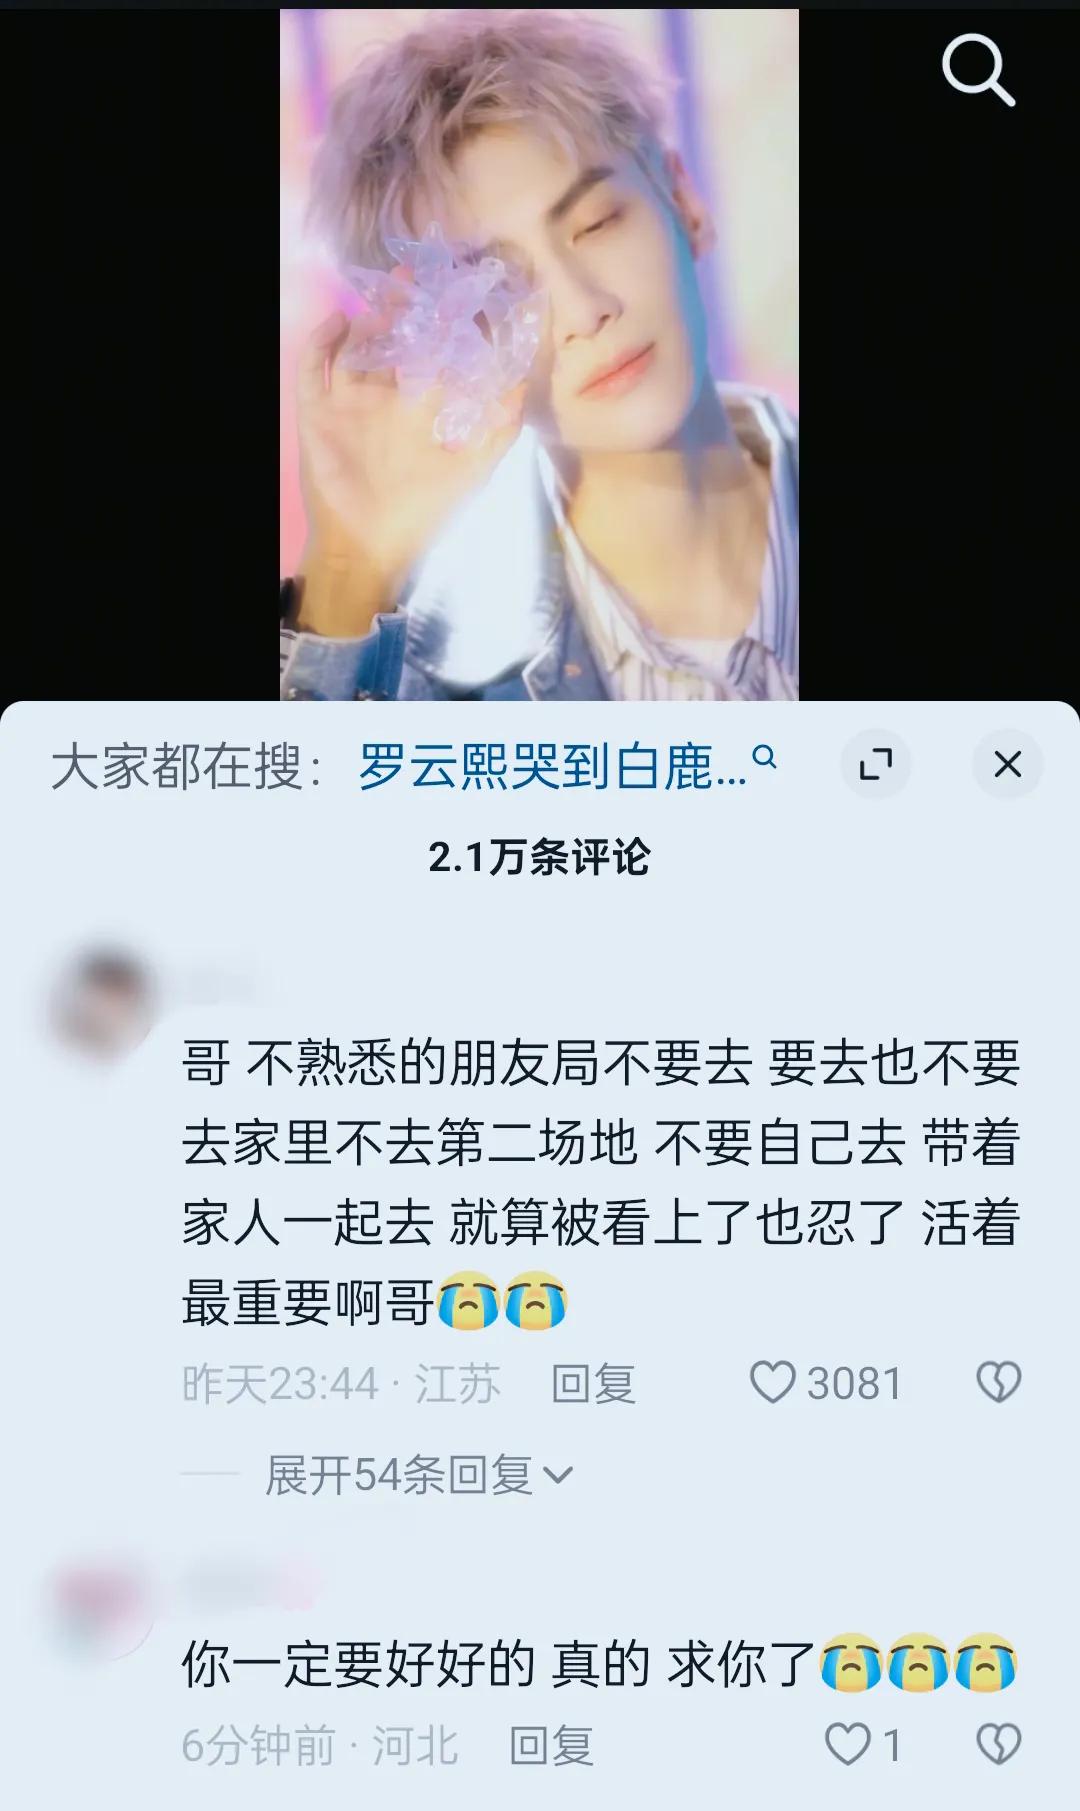Expand 展开54条回复 replies
The width and height of the screenshot is (1080, 1811).
click(418, 1475)
